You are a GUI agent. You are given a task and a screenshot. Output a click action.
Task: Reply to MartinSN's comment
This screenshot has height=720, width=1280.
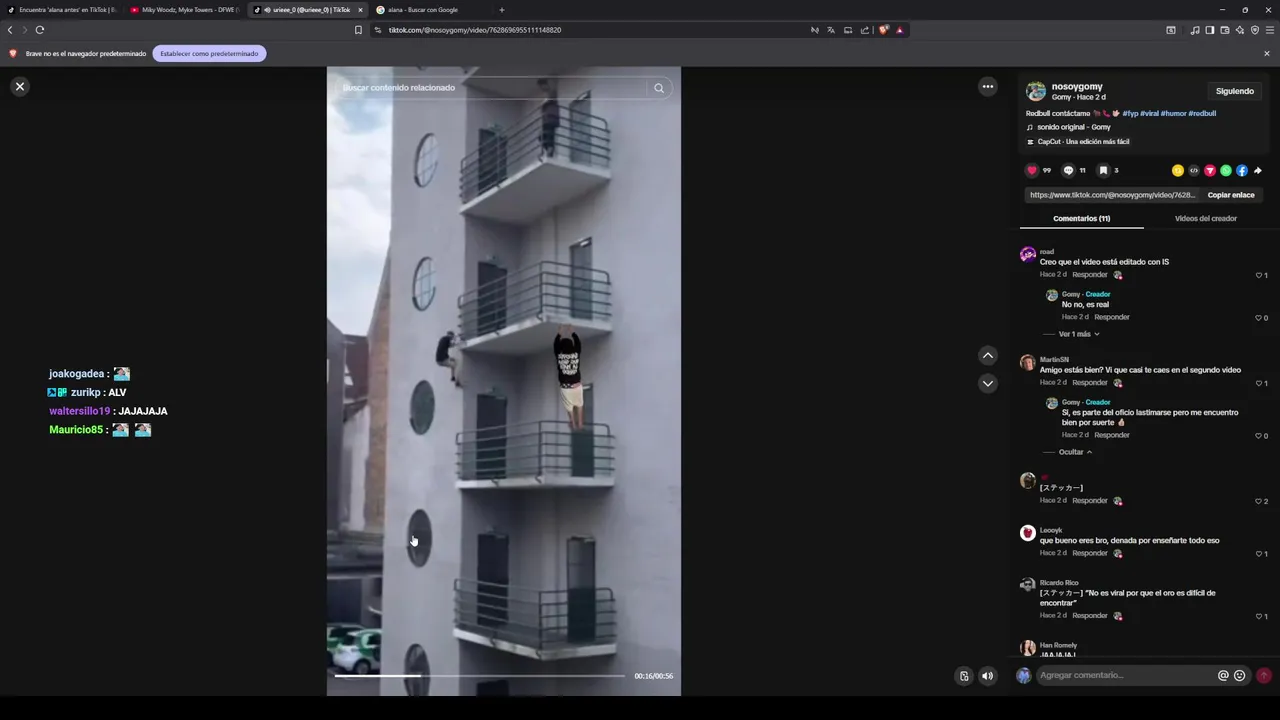(x=1090, y=383)
